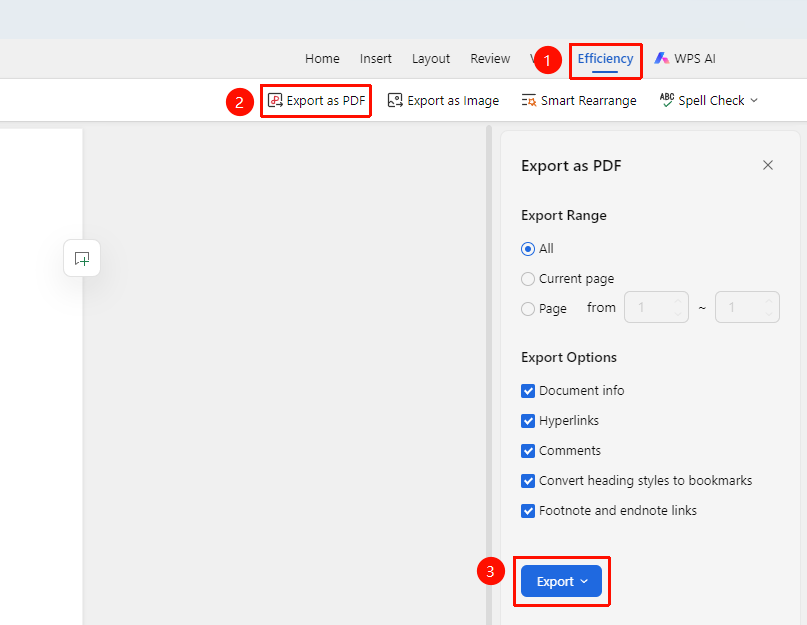Click the Export Options heading text

pos(569,357)
